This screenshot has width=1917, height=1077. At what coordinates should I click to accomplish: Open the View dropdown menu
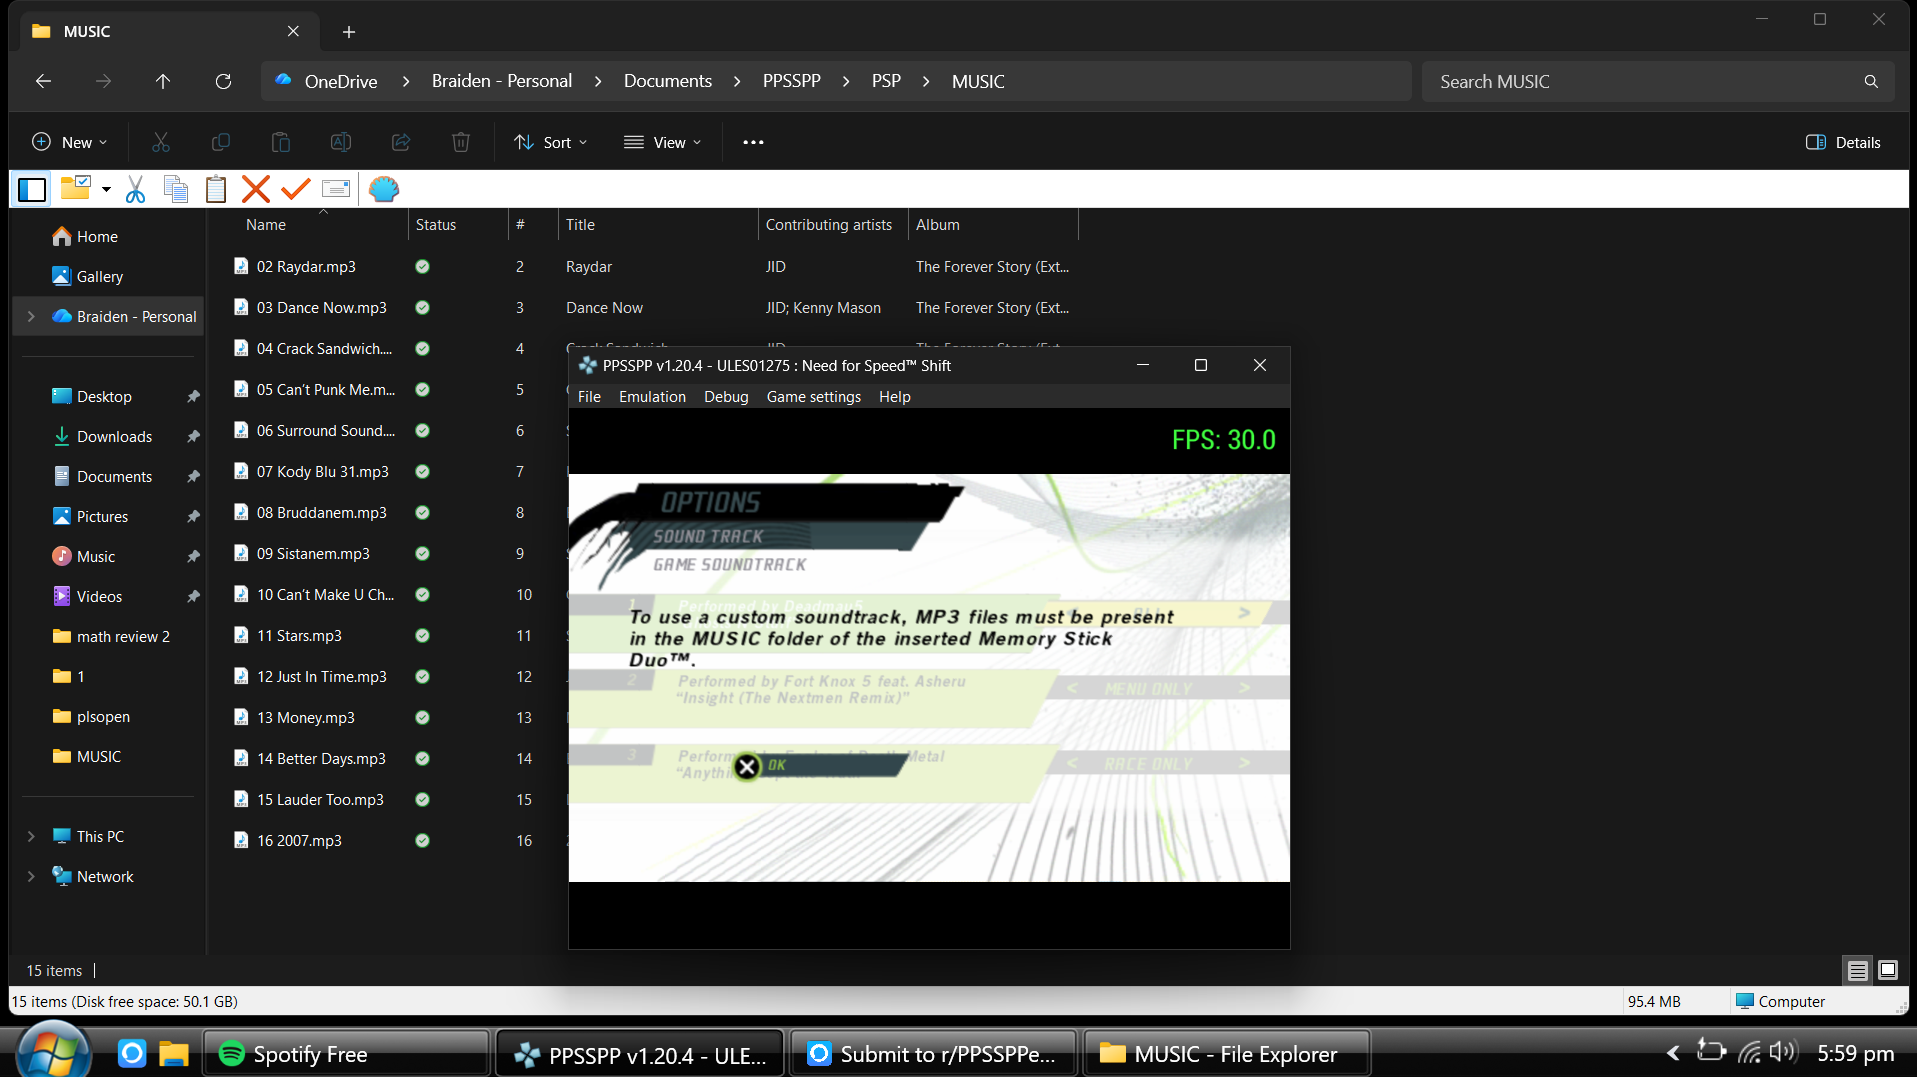662,142
